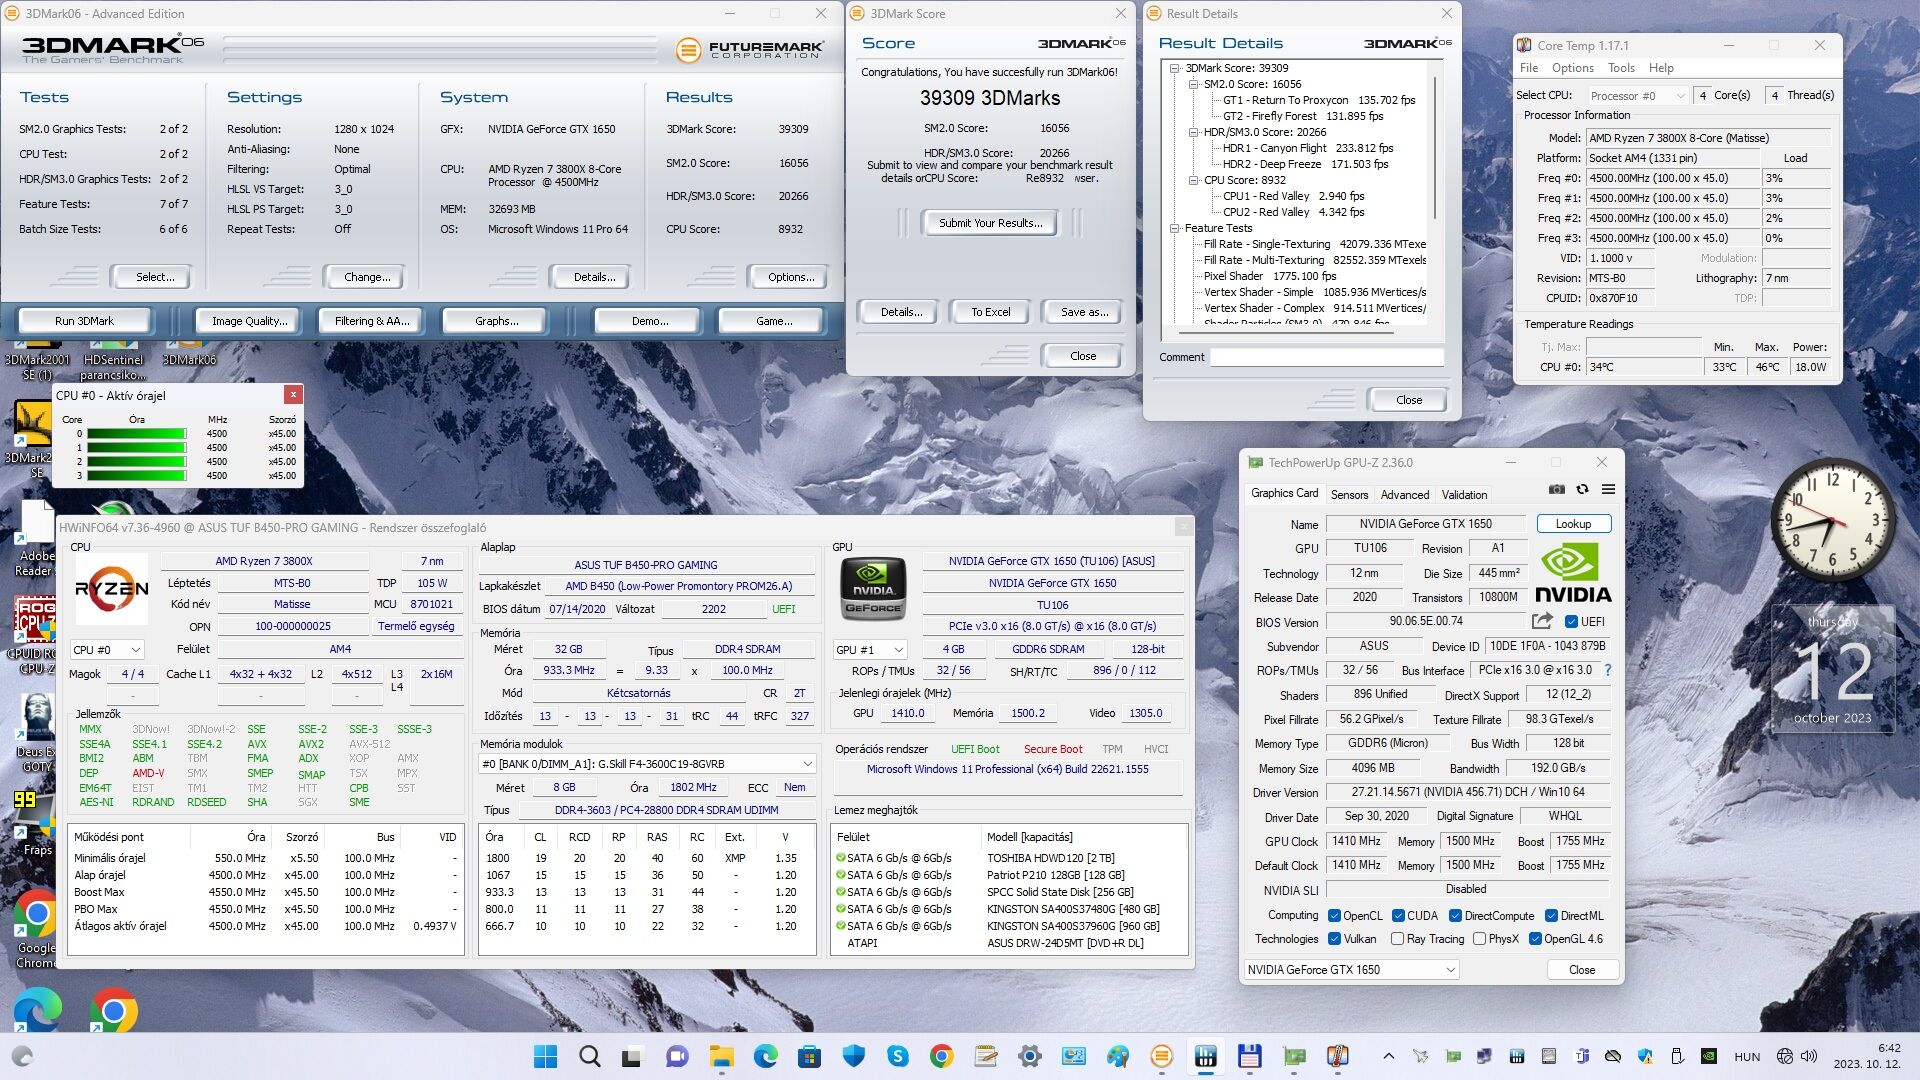Image resolution: width=1920 pixels, height=1080 pixels.
Task: Toggle the DirectCompute checkbox
Action: (x=1456, y=915)
